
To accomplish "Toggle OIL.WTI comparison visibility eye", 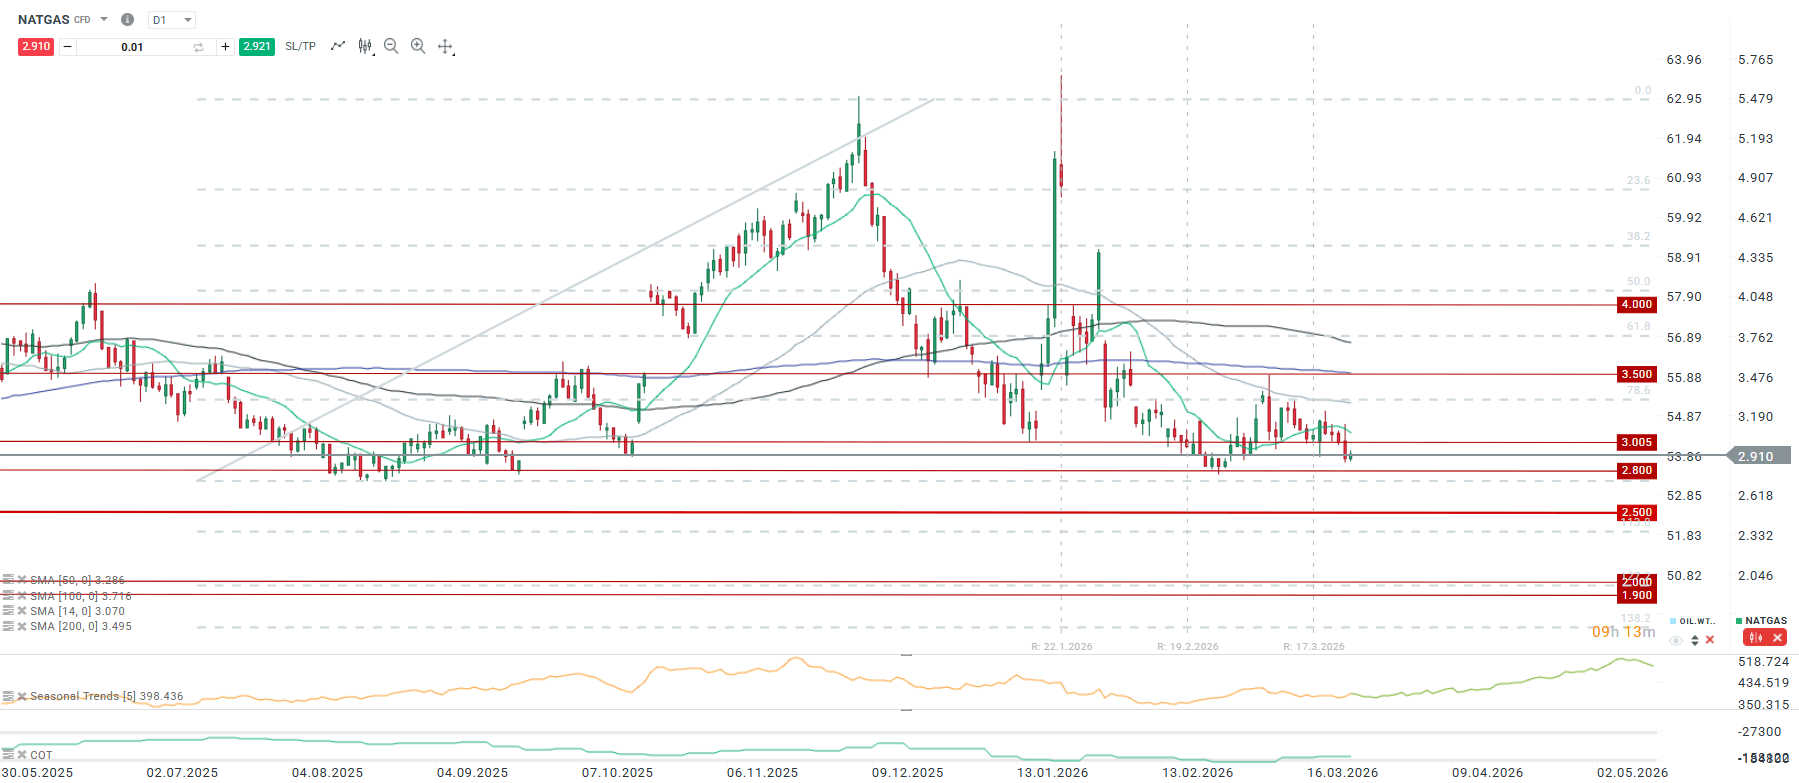I will tap(1676, 640).
